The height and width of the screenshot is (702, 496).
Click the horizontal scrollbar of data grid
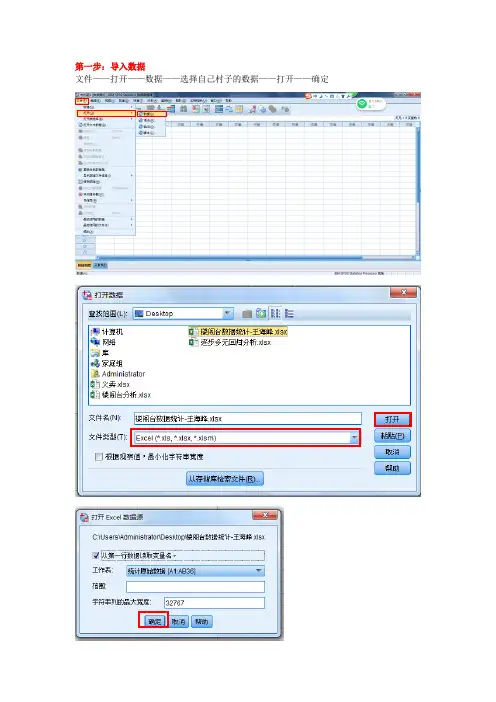tap(255, 257)
